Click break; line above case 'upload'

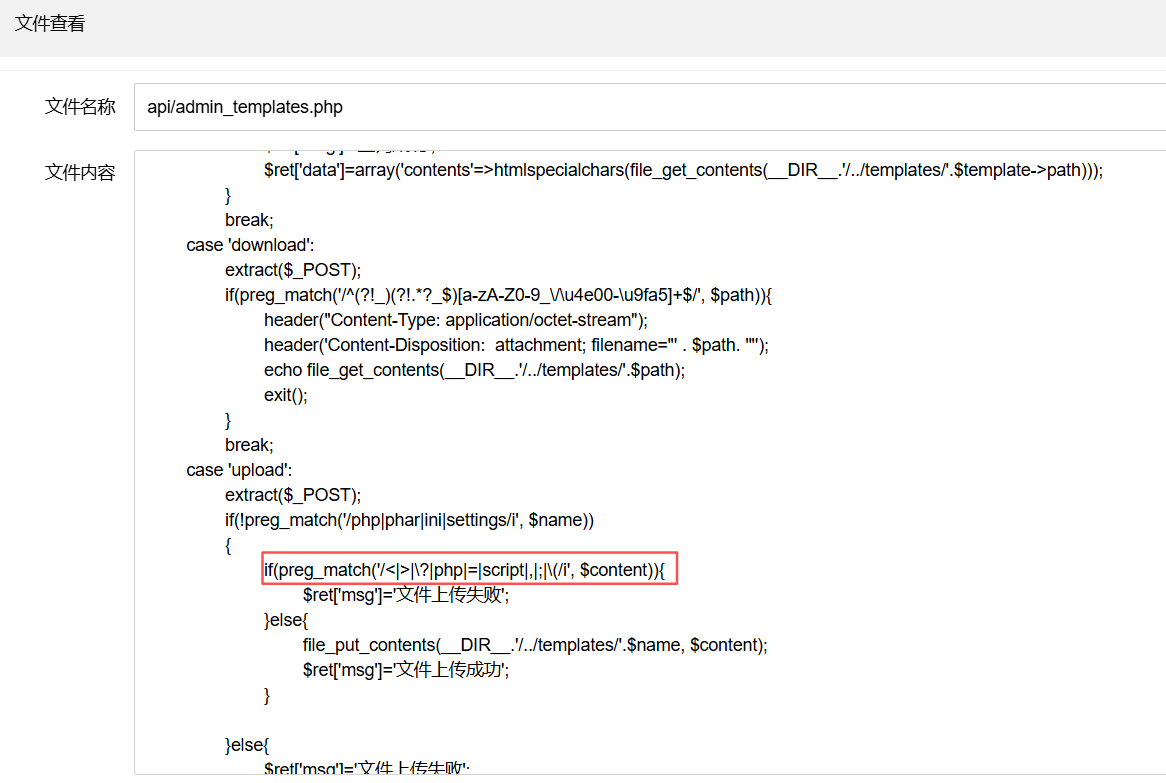[249, 445]
